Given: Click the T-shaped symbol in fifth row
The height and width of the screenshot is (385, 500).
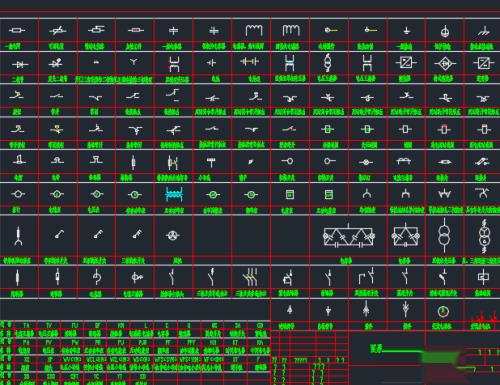Looking at the screenshot, I should pyautogui.click(x=211, y=162).
